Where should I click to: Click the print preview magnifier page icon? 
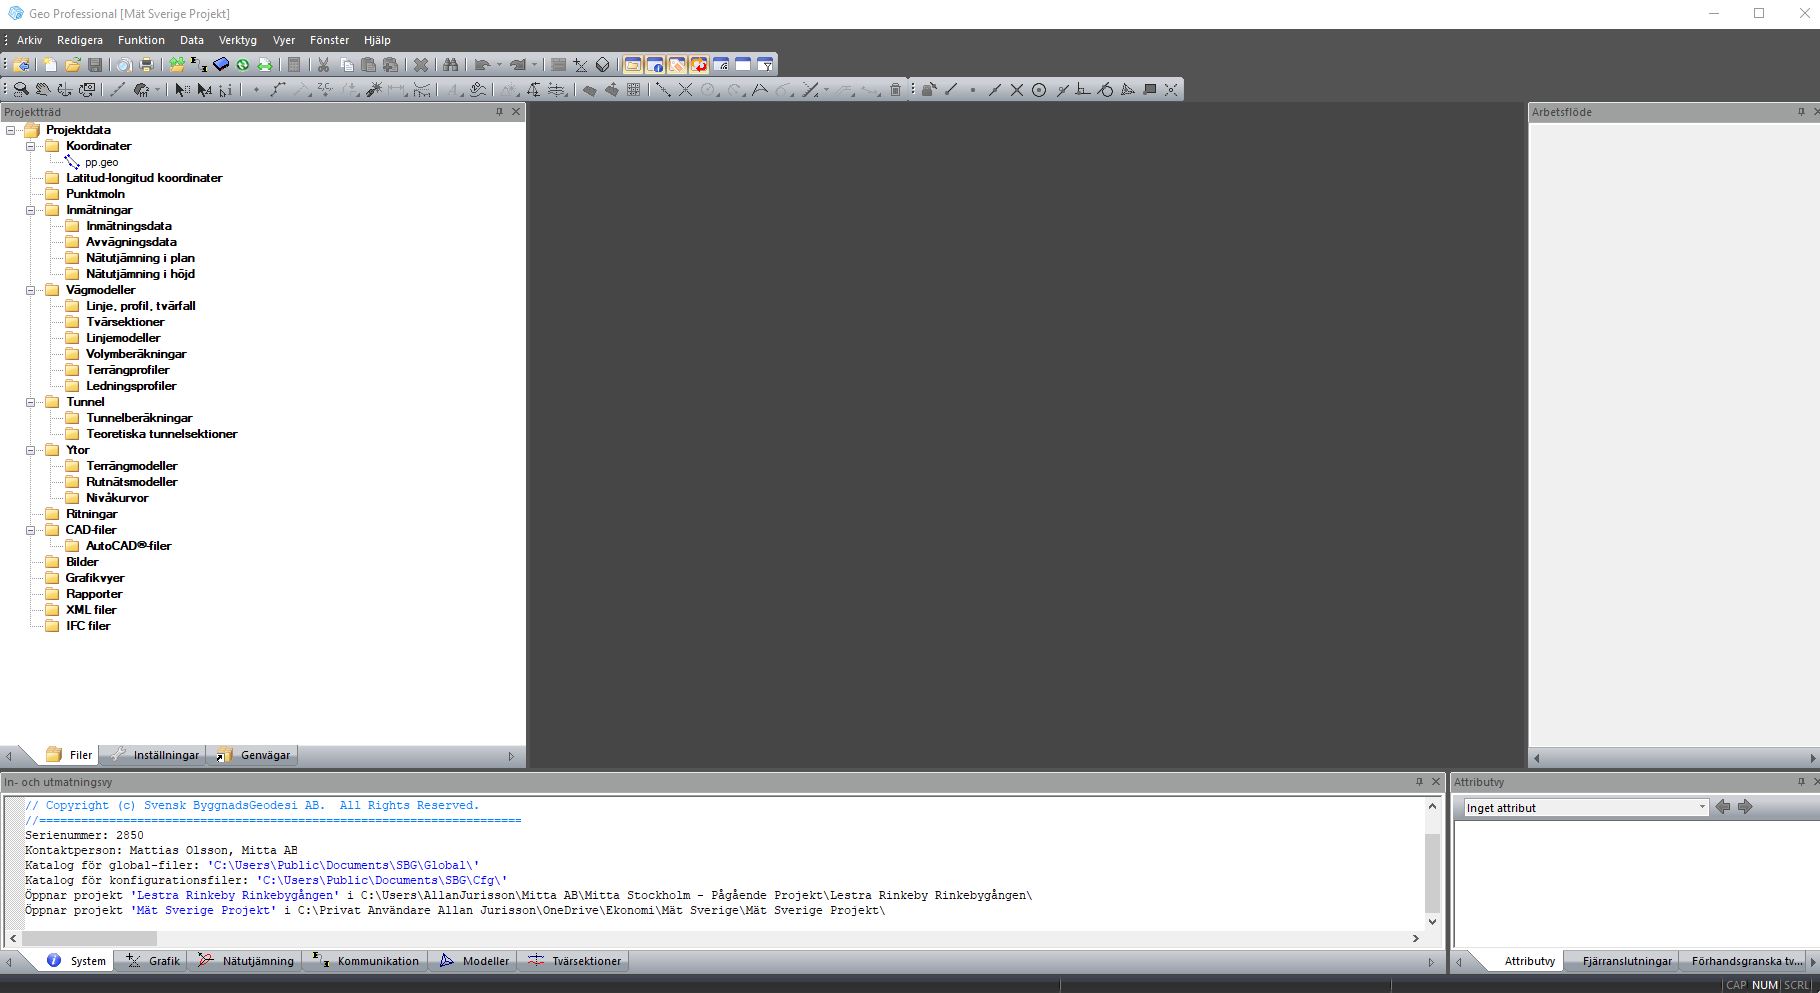click(x=124, y=65)
